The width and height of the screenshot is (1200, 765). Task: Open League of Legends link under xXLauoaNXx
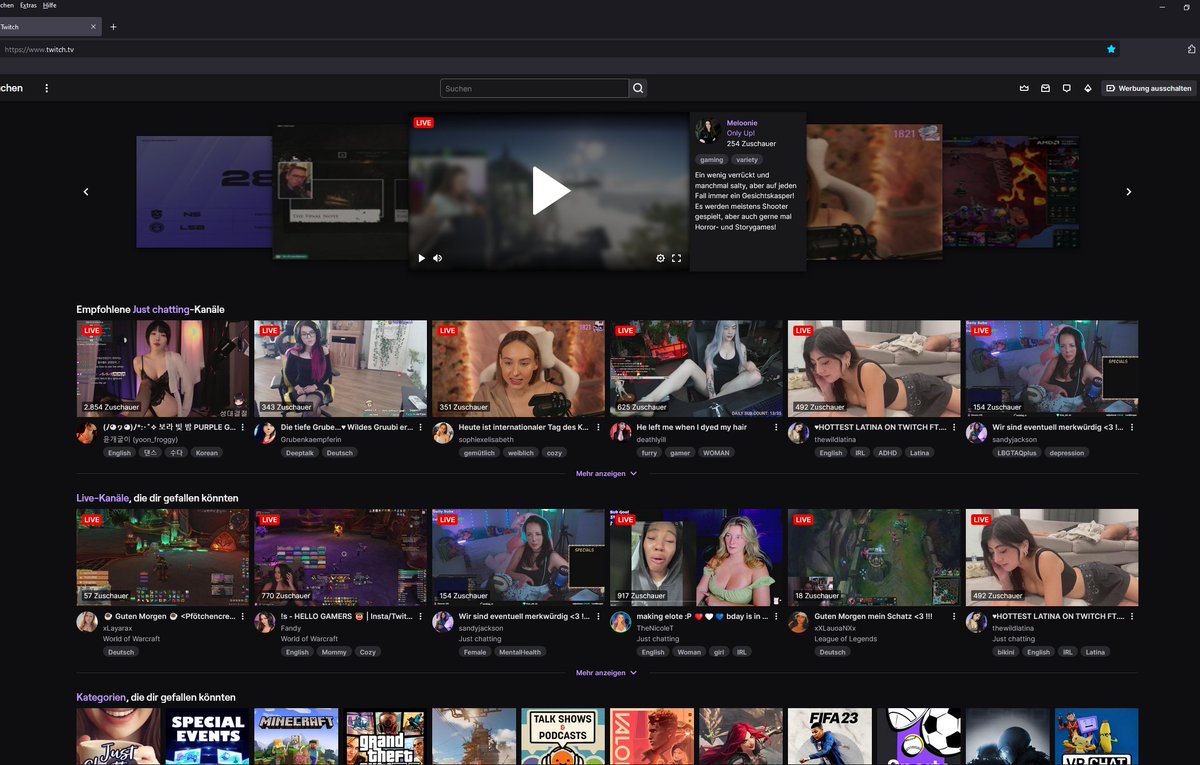(846, 638)
